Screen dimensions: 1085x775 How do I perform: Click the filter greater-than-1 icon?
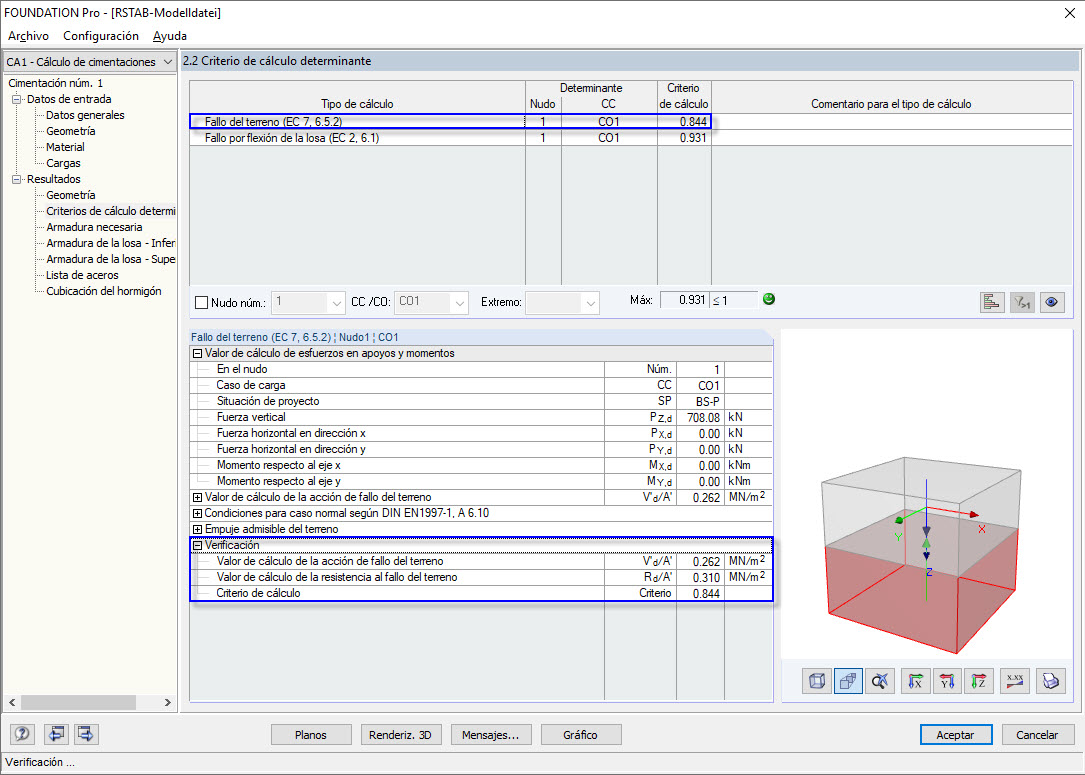(x=1022, y=302)
